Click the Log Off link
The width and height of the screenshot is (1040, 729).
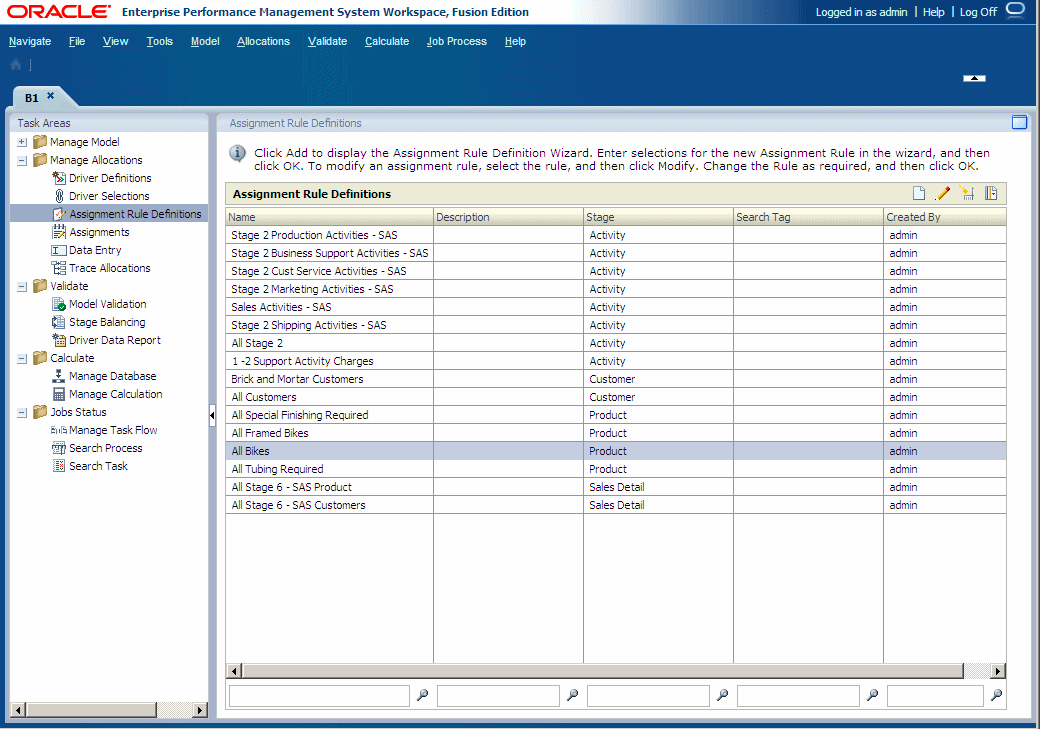[978, 12]
